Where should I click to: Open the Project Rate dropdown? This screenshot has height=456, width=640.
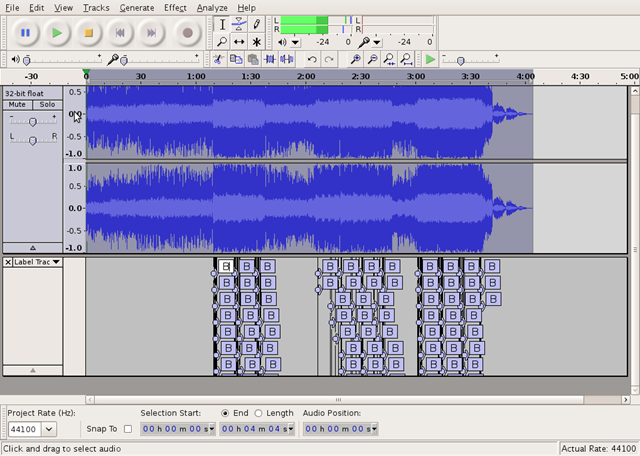click(49, 429)
